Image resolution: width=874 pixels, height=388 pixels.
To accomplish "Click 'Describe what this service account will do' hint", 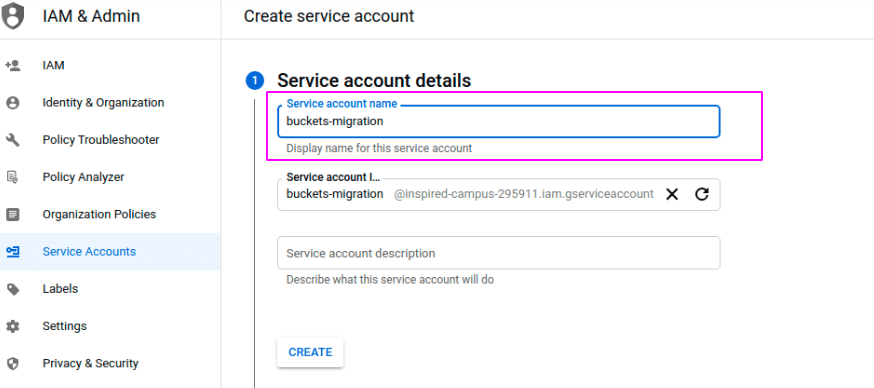I will click(390, 279).
